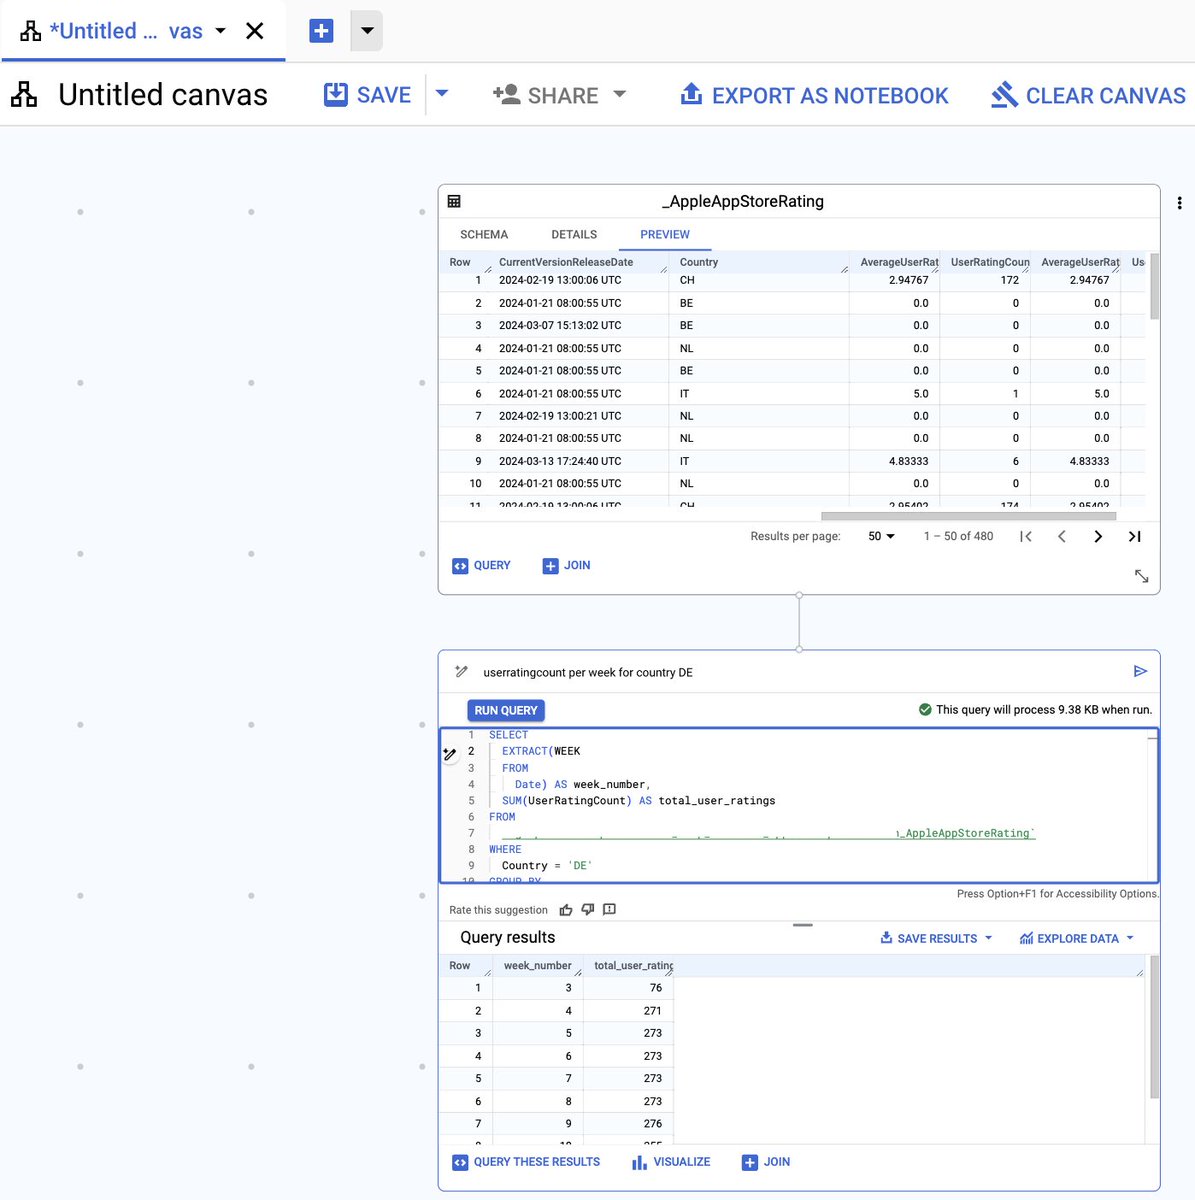
Task: Open the feedback comment icon
Action: 610,910
